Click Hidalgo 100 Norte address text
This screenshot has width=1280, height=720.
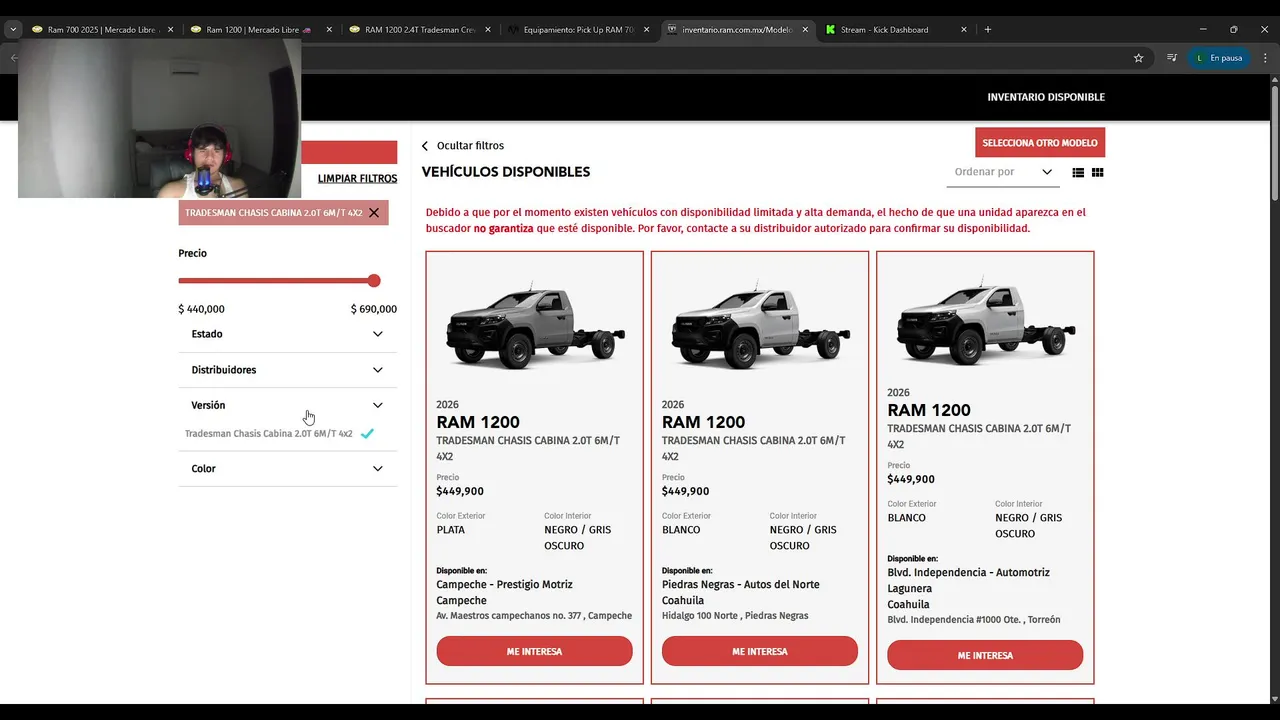(x=735, y=616)
